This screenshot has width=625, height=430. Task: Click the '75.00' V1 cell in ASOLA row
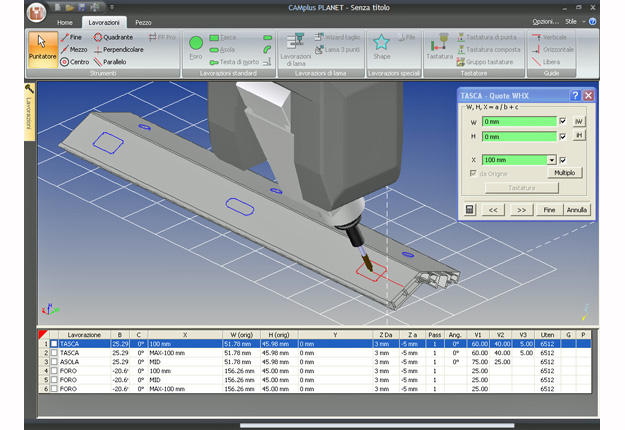(478, 362)
